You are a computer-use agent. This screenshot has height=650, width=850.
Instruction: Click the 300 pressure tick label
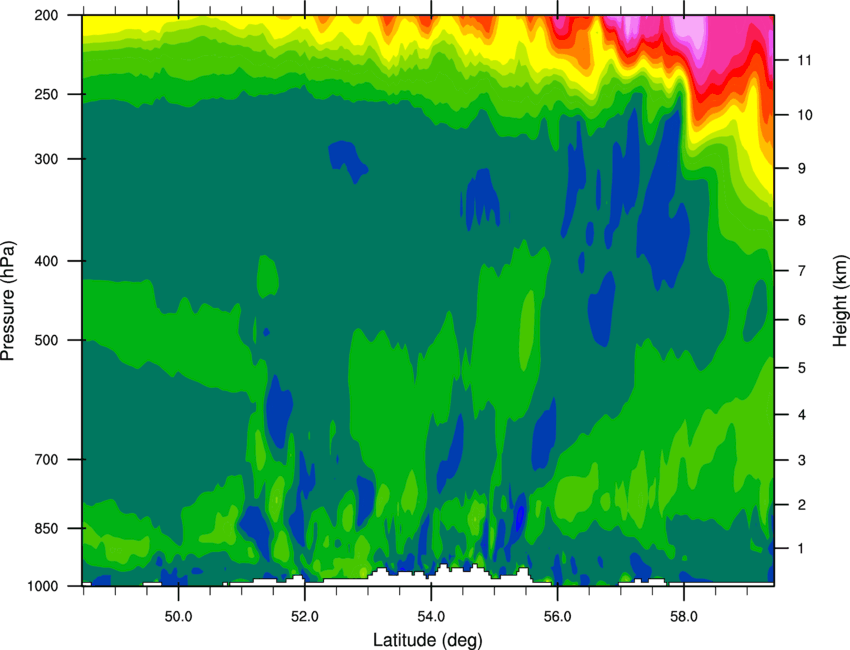click(47, 159)
